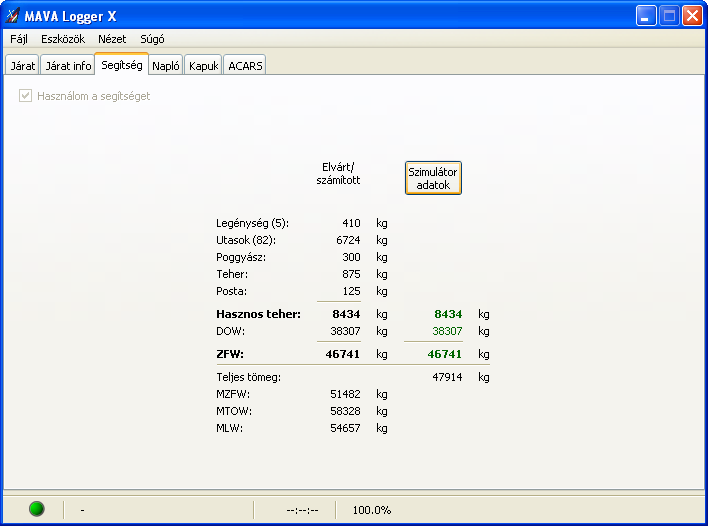Click the 'Legénység (5):' label
The width and height of the screenshot is (708, 526).
coord(252,223)
